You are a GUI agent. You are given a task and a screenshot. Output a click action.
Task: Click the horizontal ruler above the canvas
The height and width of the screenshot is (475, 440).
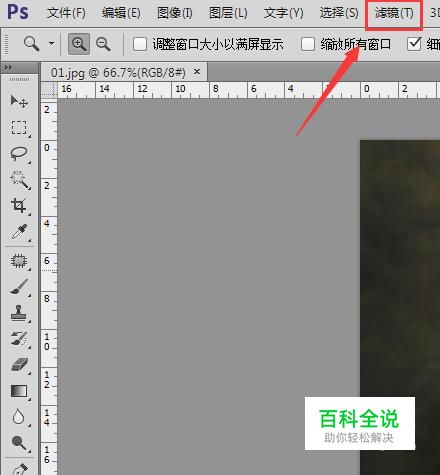249,90
